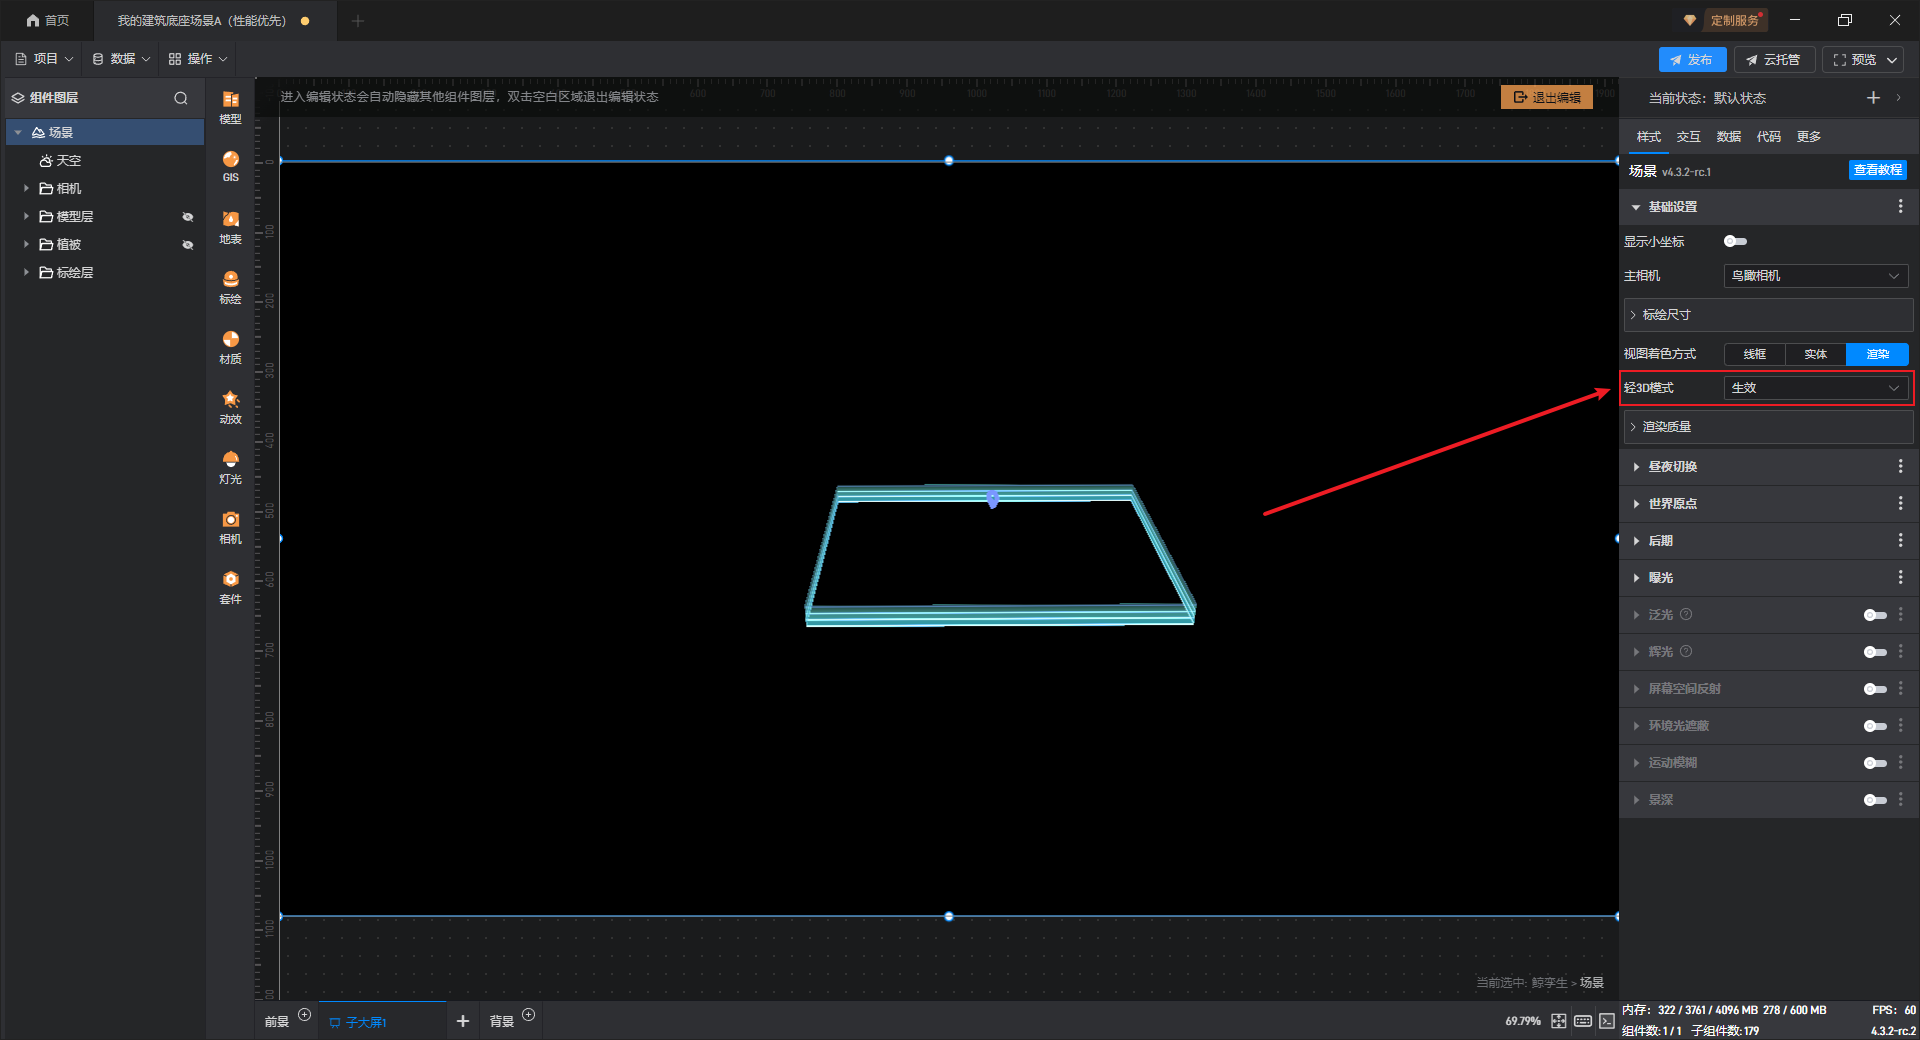
Task: Open more options for 曝光
Action: pyautogui.click(x=1900, y=577)
